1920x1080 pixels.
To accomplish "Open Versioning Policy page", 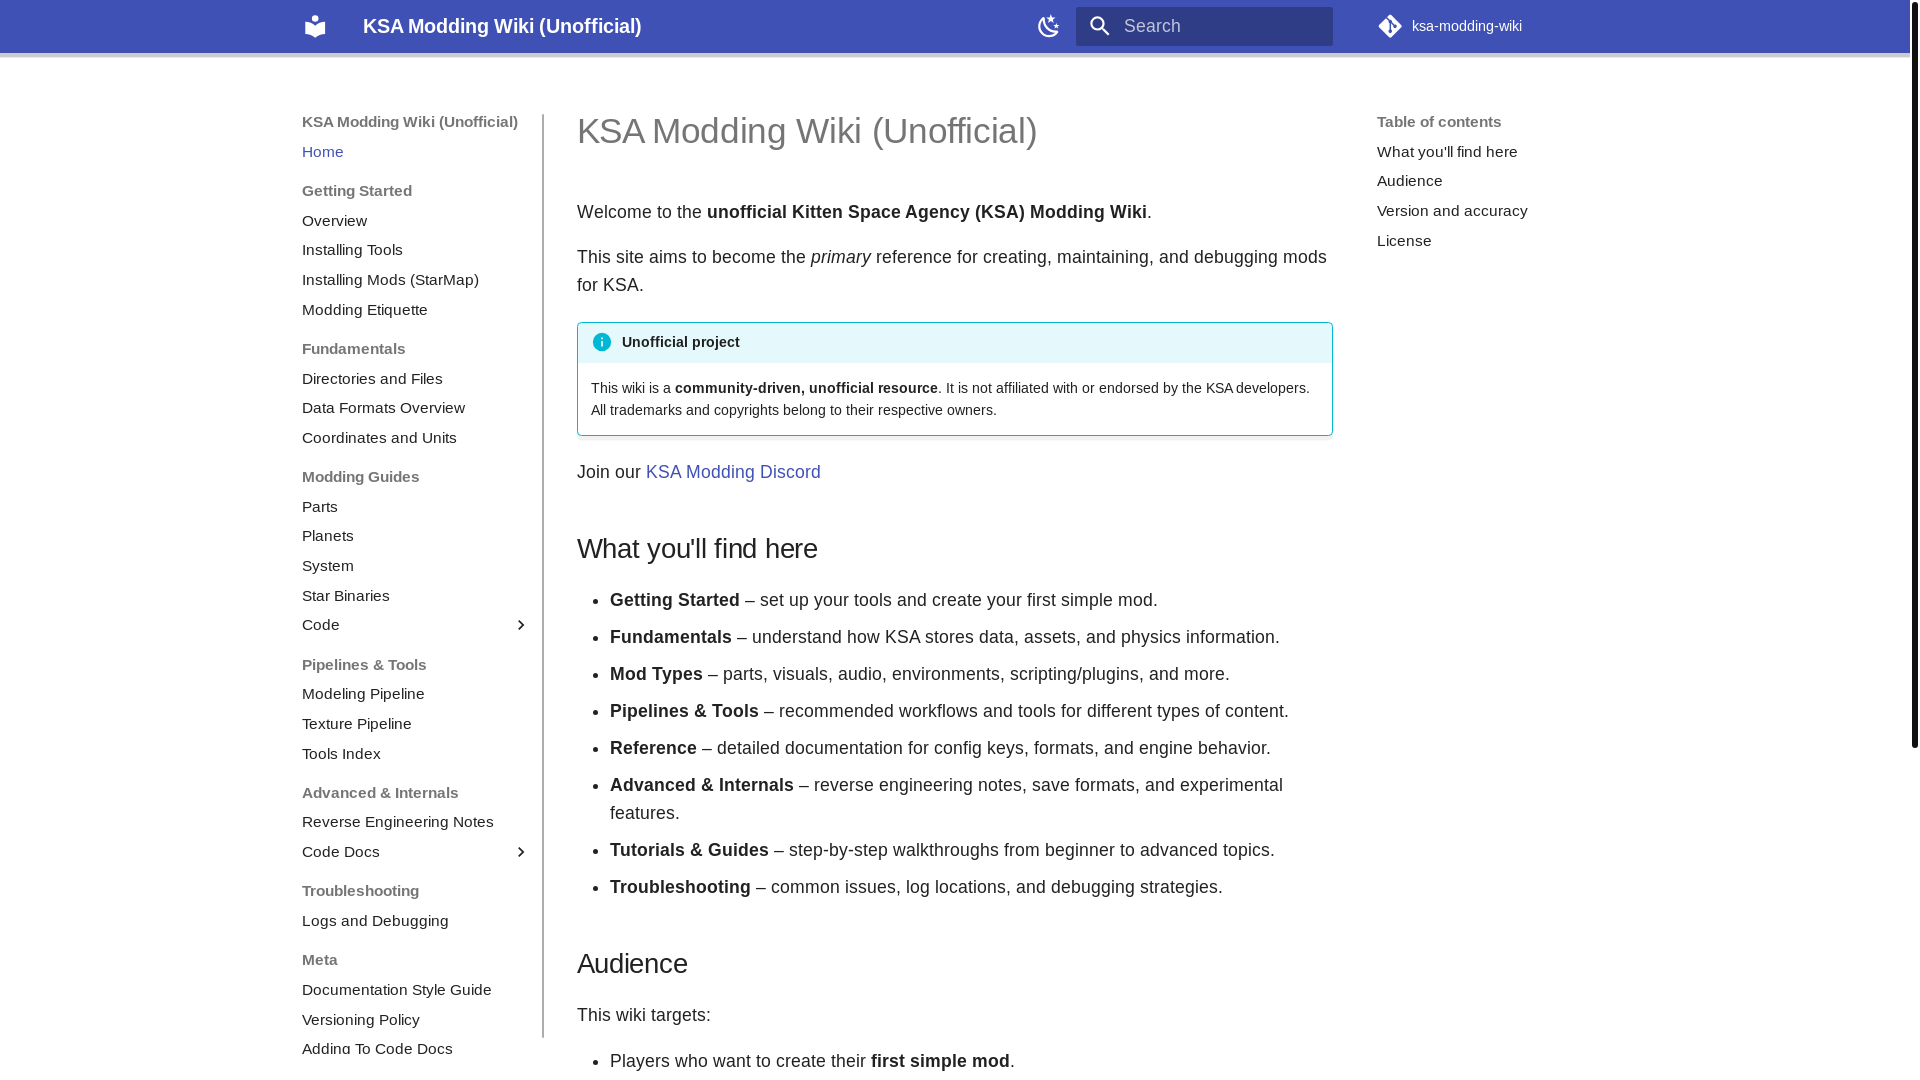I will coord(361,1020).
